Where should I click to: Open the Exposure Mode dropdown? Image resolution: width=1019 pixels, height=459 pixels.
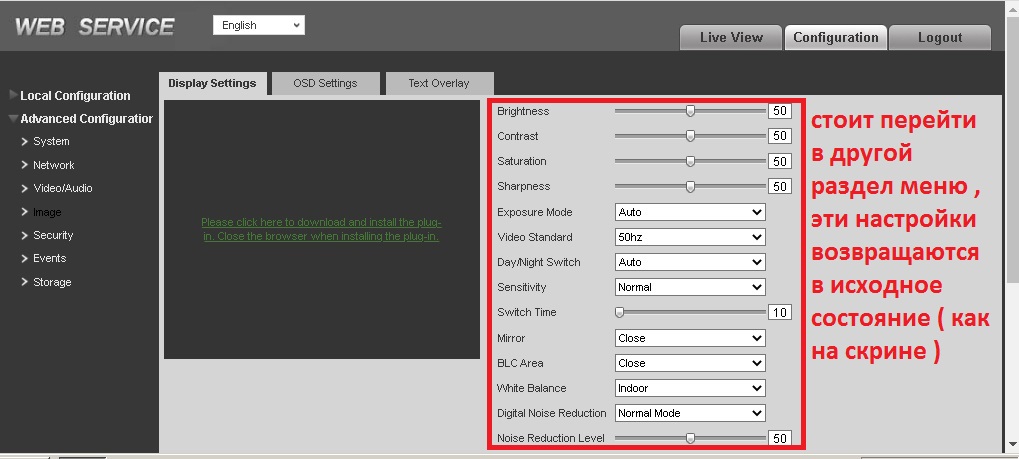(689, 212)
